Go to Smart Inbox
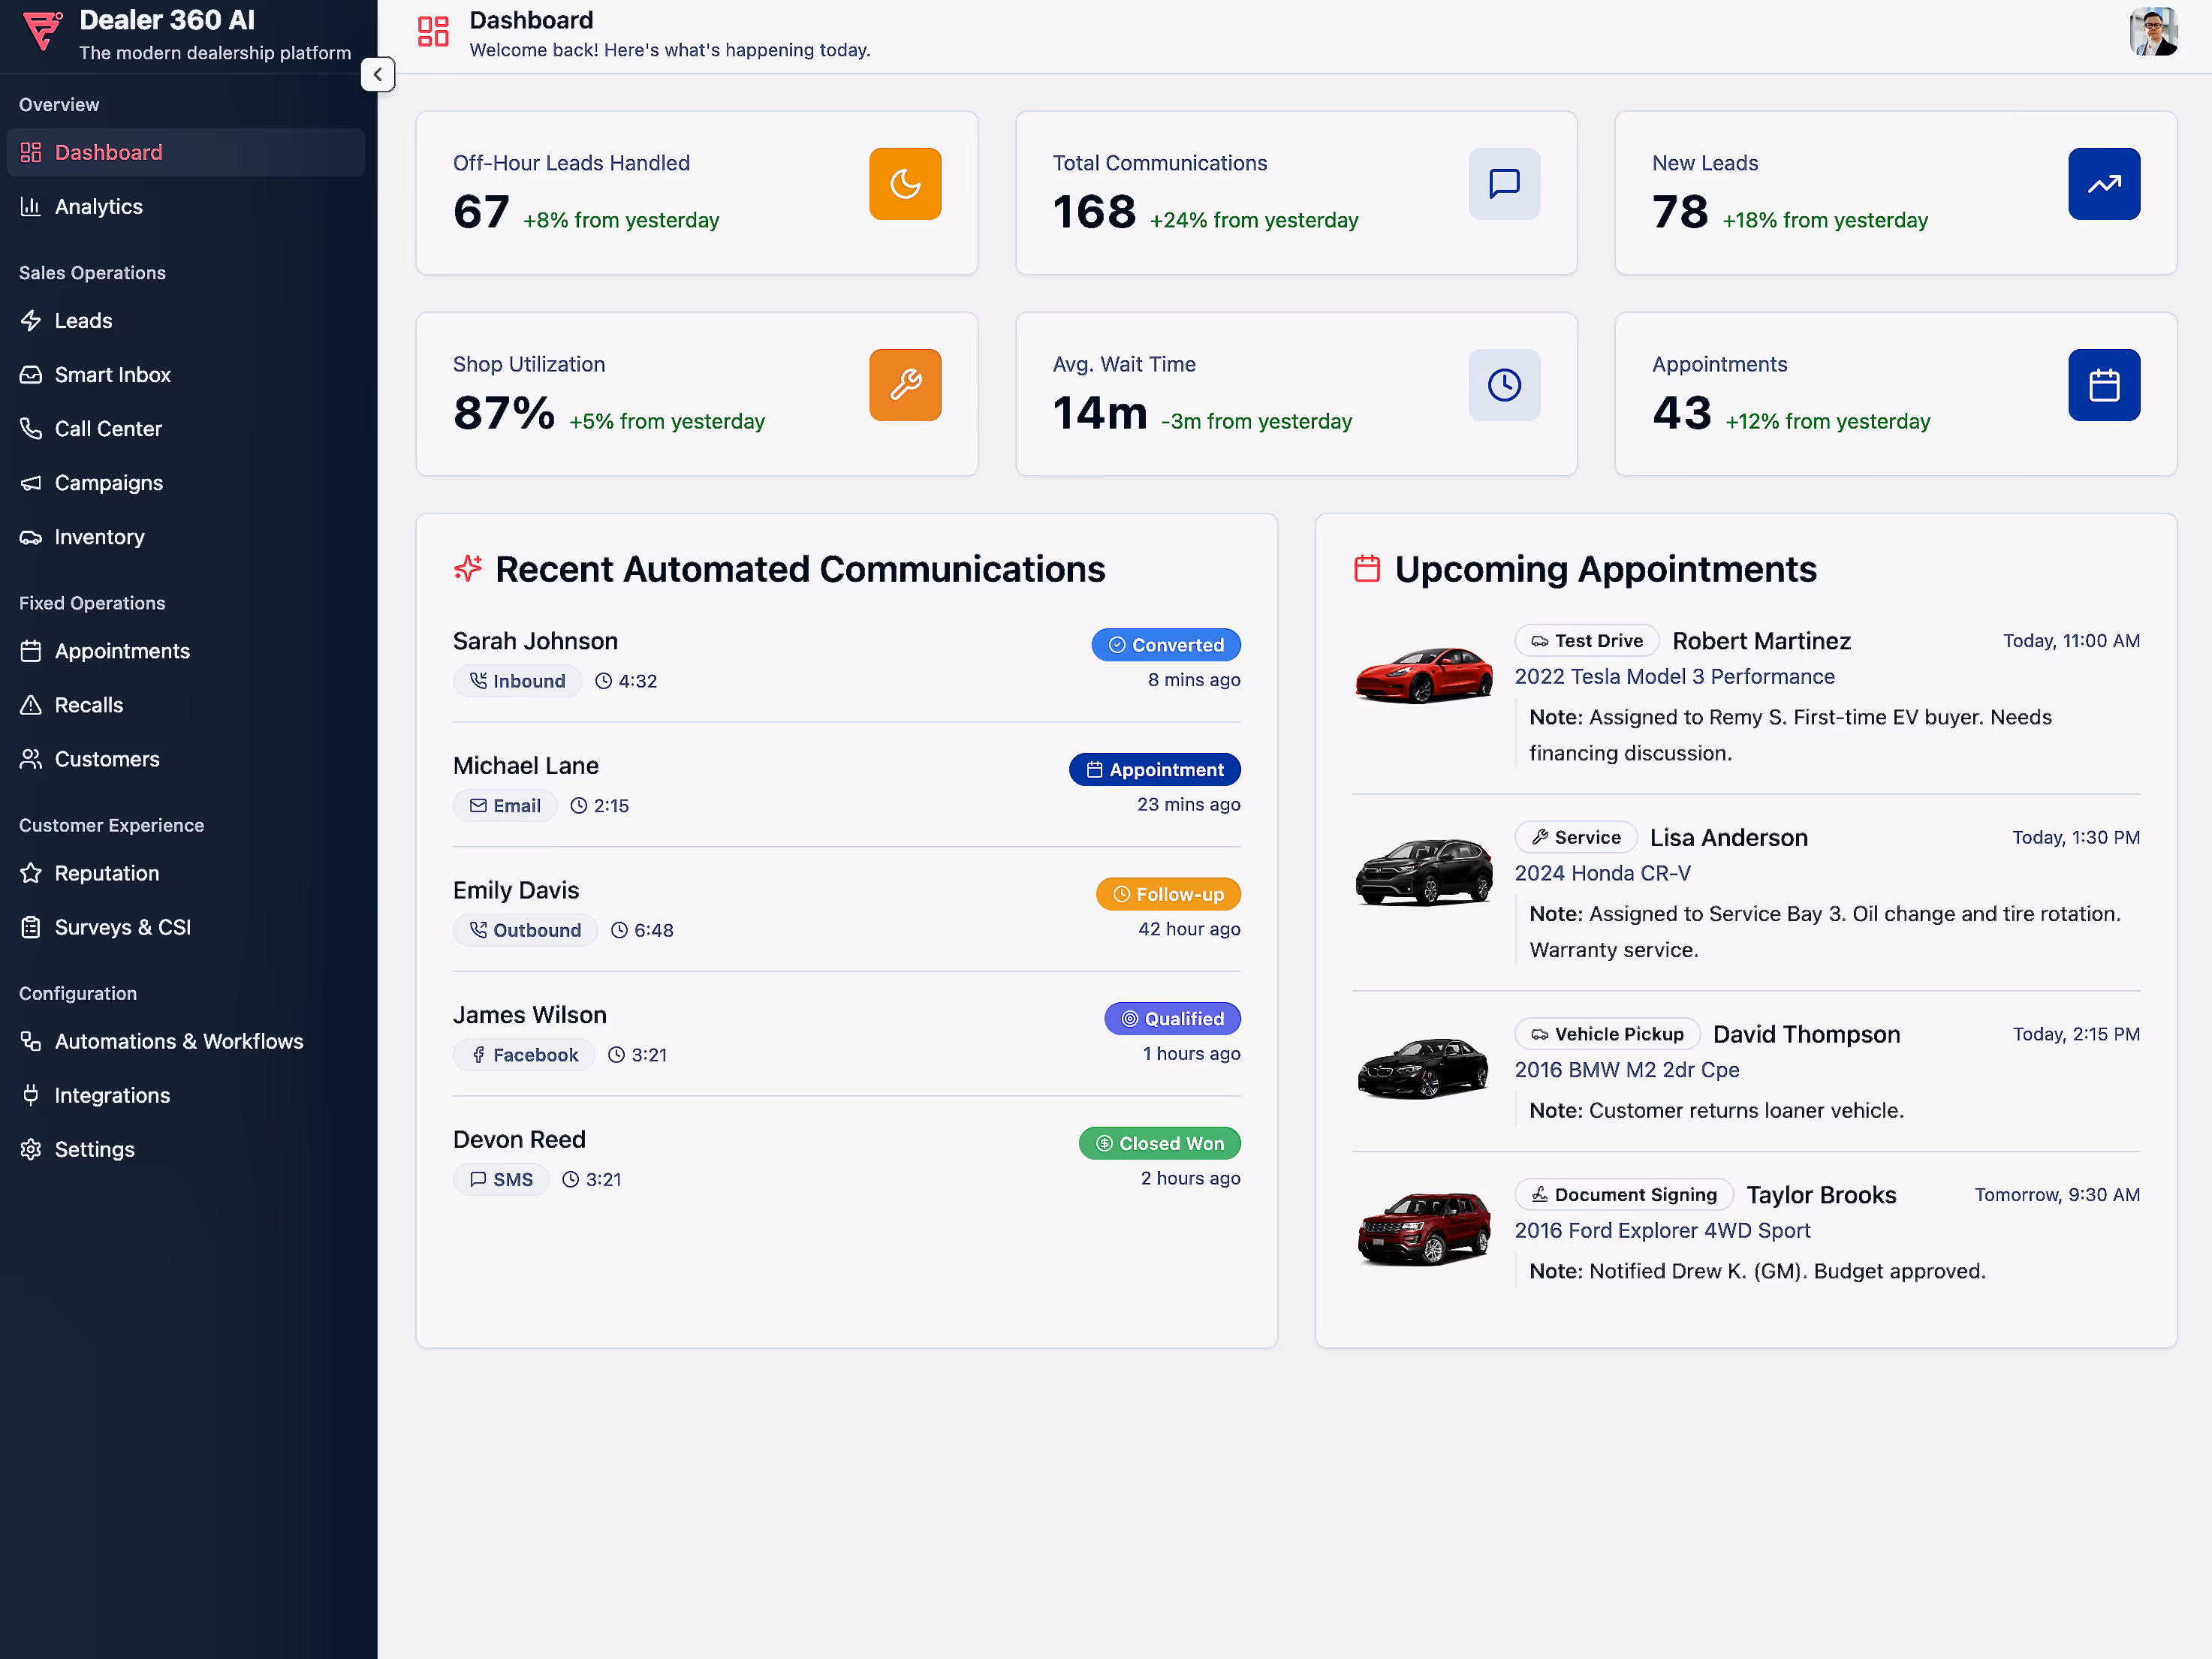The height and width of the screenshot is (1659, 2212). coord(112,375)
